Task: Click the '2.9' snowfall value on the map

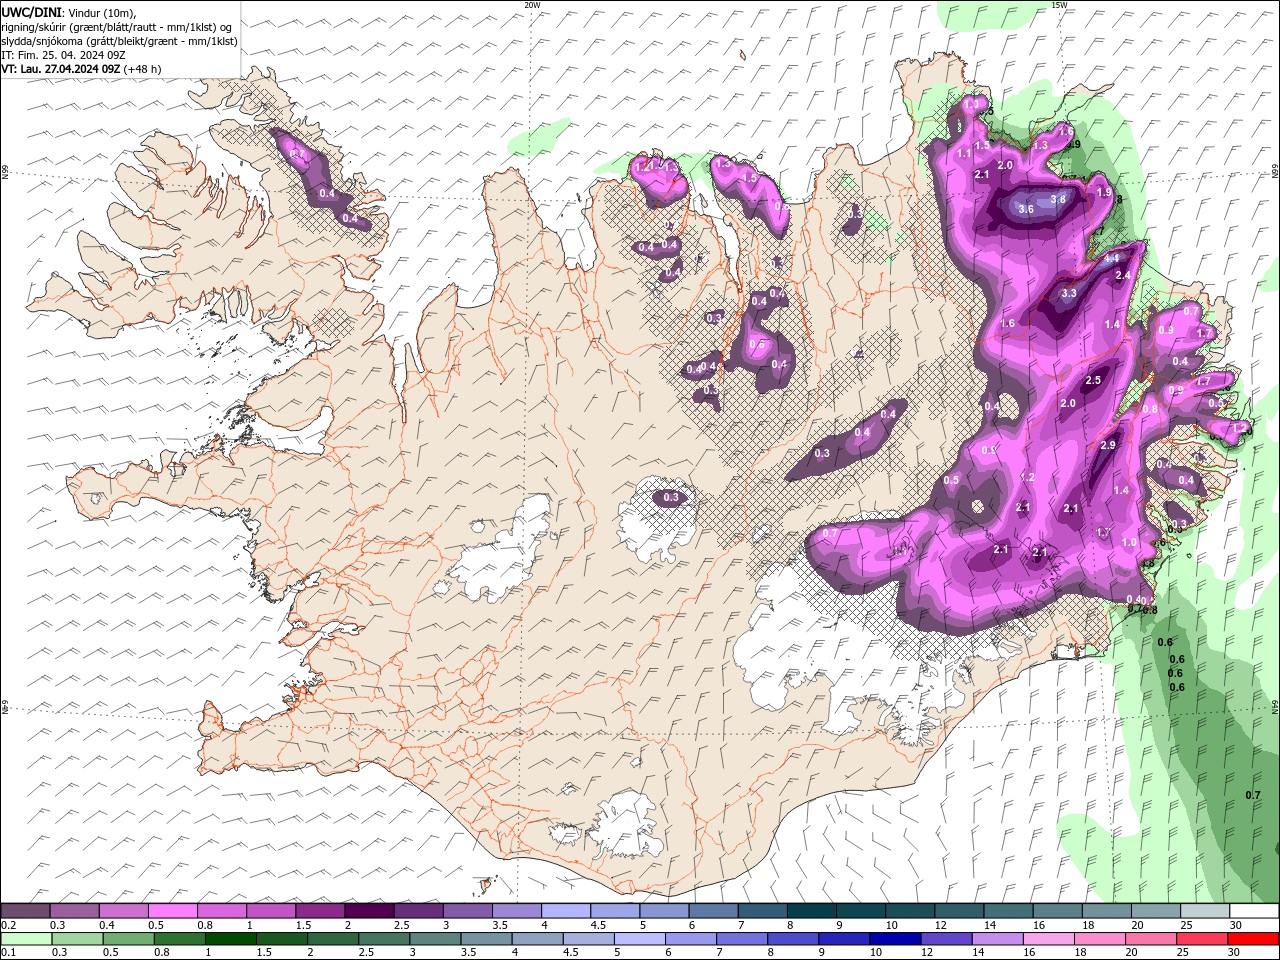Action: (1107, 445)
